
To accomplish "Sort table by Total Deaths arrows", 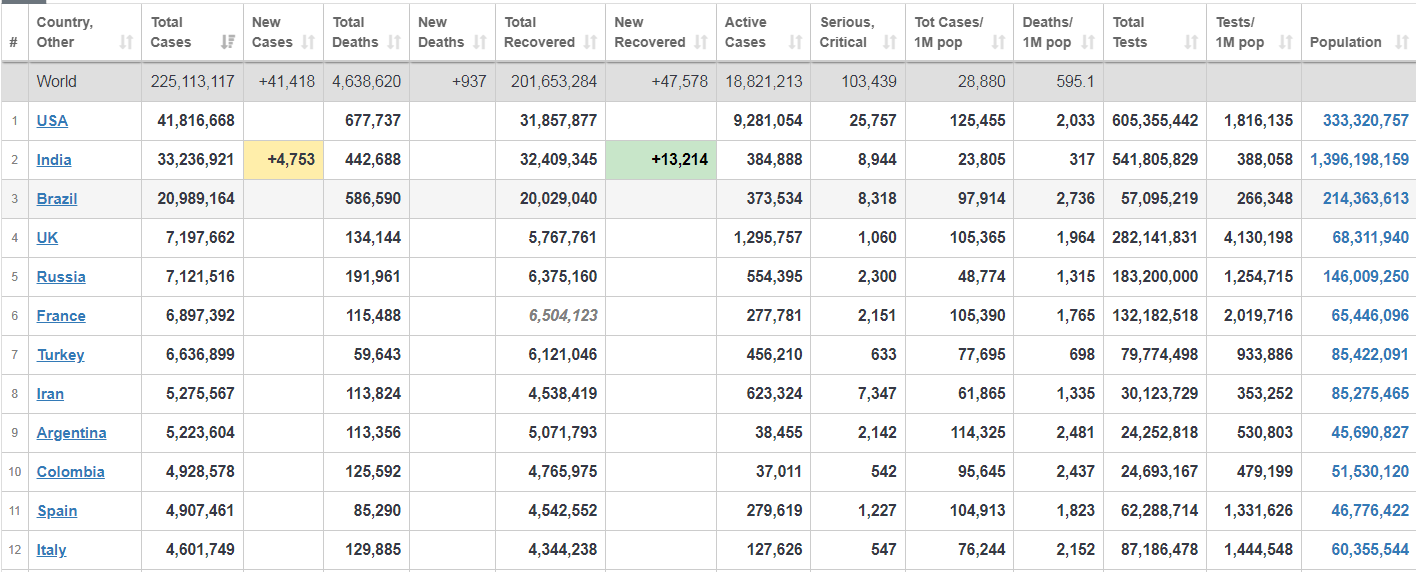I will click(x=394, y=42).
